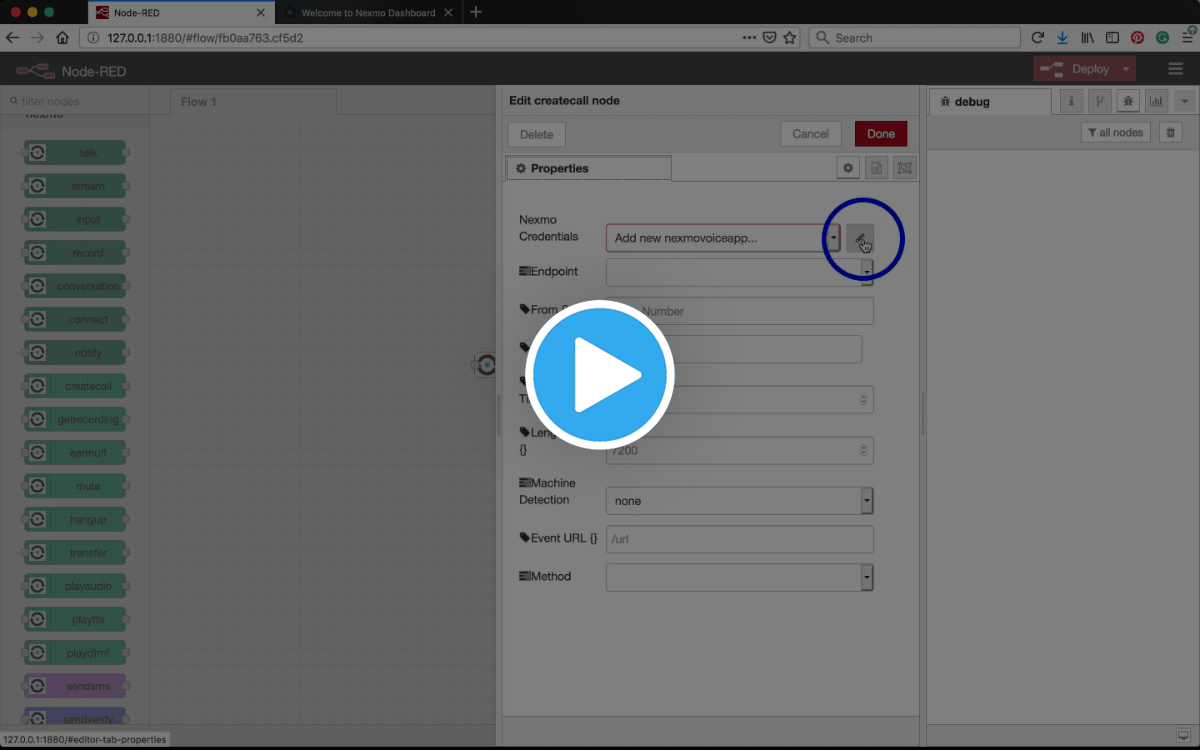Select the stream node in palette
This screenshot has width=1200, height=750.
tap(76, 186)
